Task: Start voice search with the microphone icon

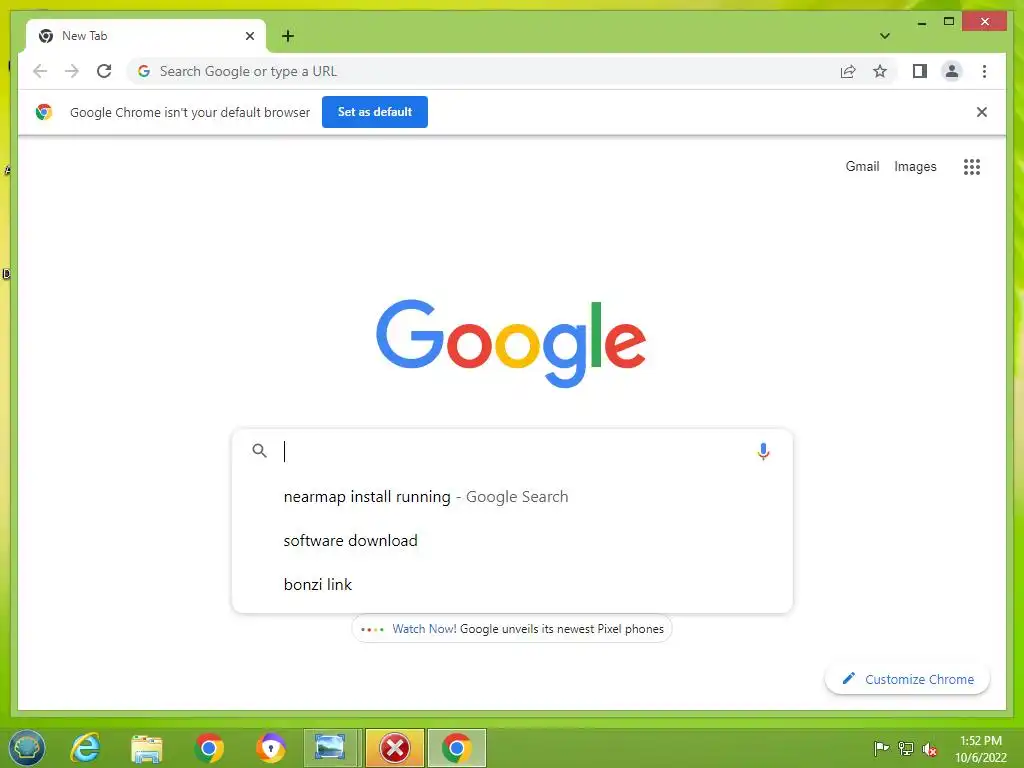Action: pos(763,451)
